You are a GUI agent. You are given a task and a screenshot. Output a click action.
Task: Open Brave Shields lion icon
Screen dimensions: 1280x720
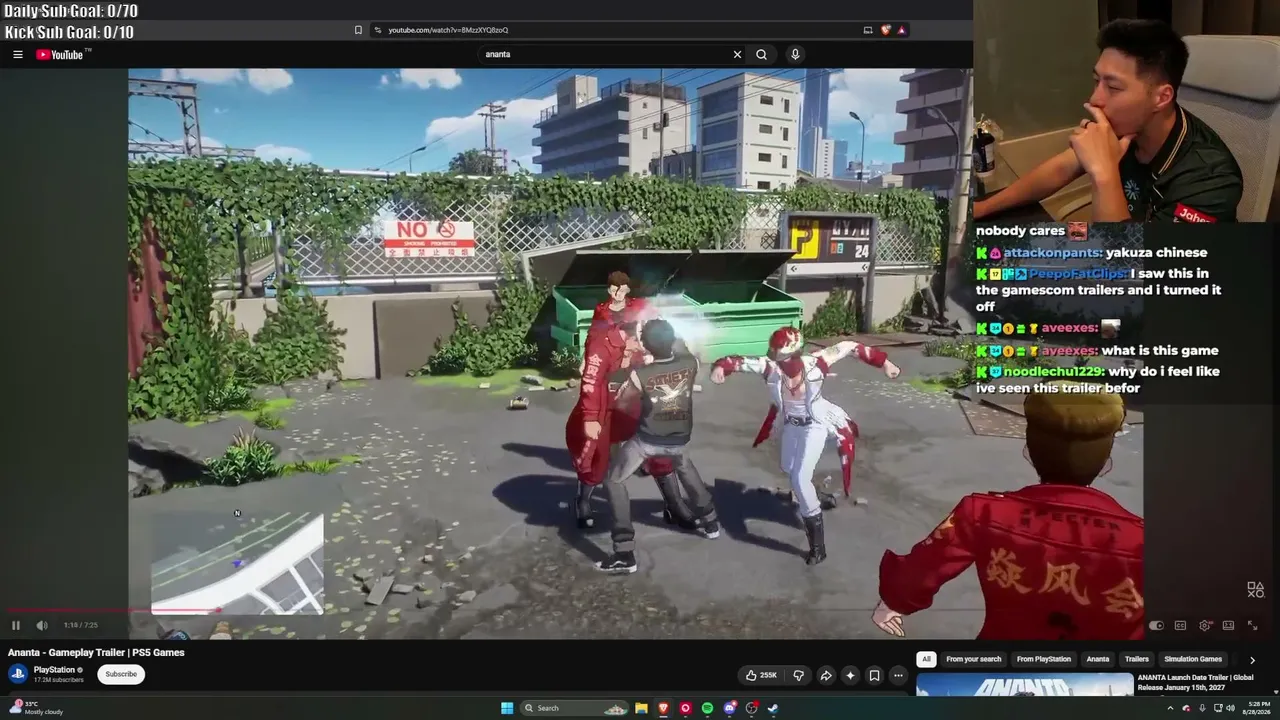click(885, 30)
